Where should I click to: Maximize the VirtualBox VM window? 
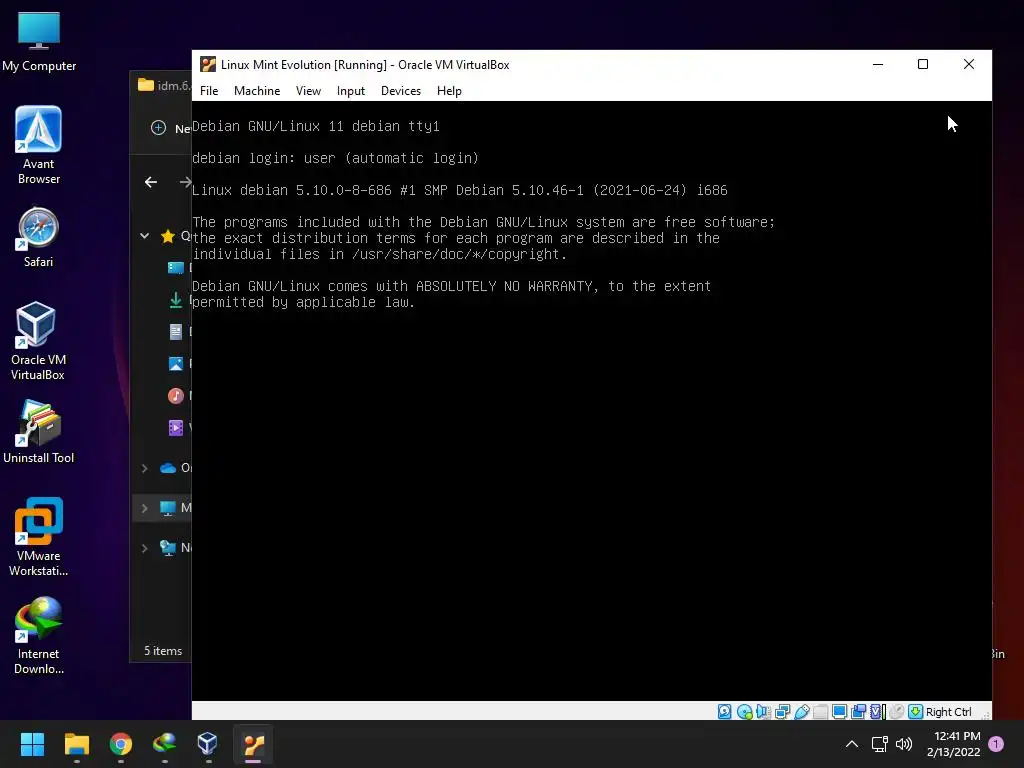tap(923, 64)
